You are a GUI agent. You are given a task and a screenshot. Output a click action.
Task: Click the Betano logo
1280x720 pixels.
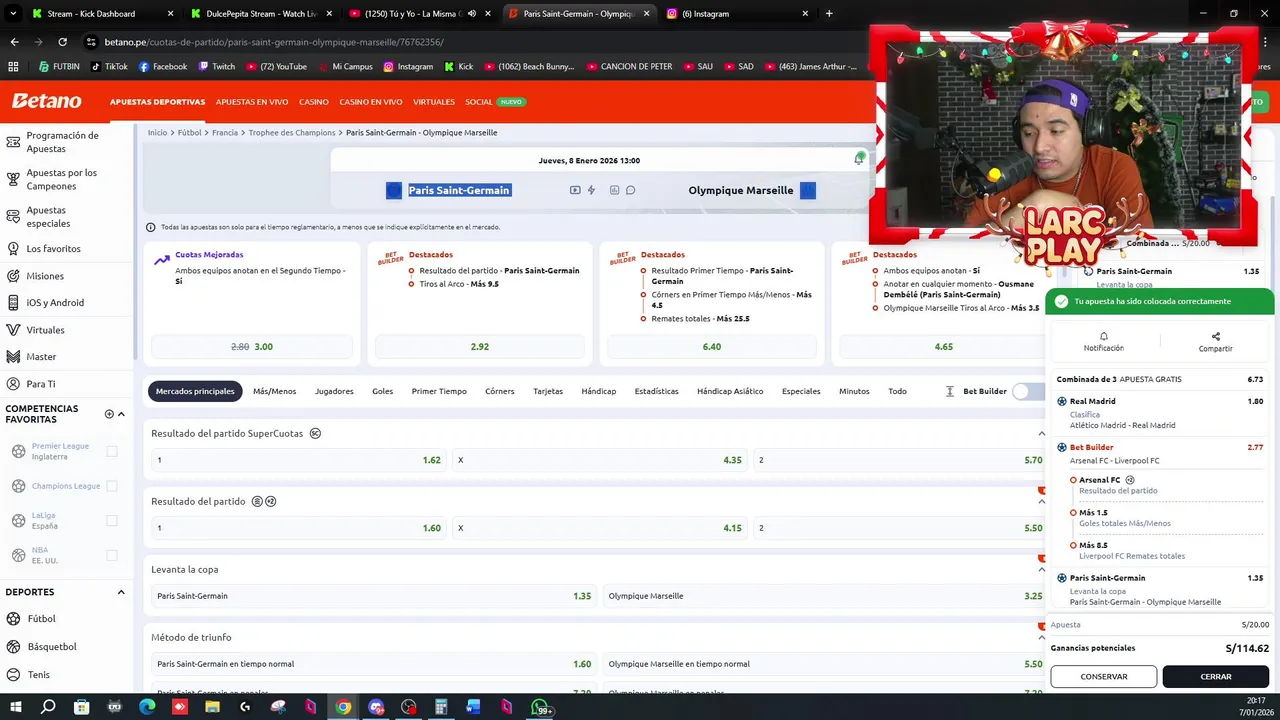tap(47, 101)
